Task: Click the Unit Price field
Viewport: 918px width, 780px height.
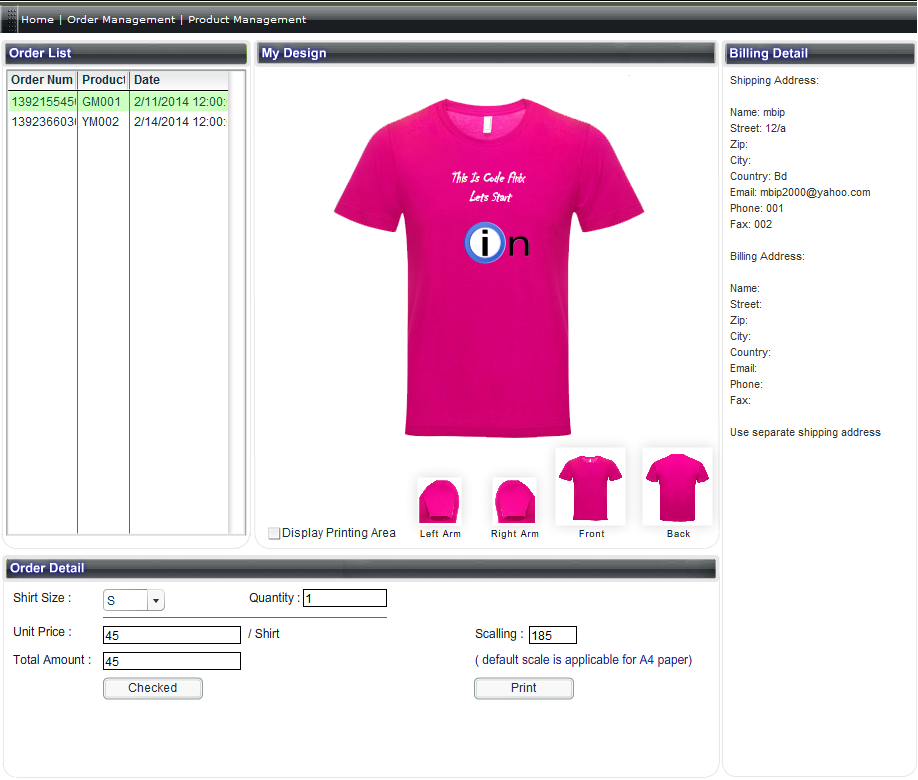Action: click(172, 635)
